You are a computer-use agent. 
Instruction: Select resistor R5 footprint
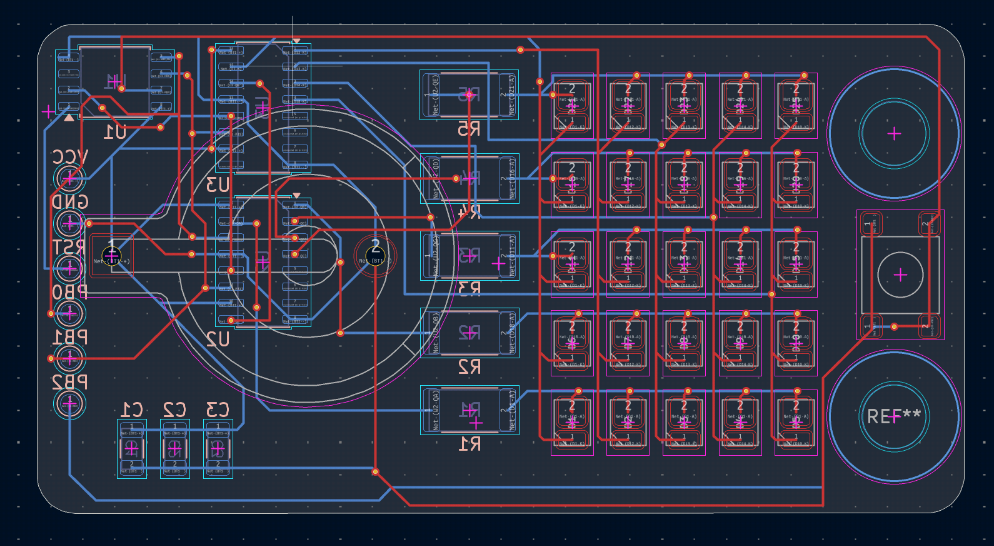pos(469,94)
